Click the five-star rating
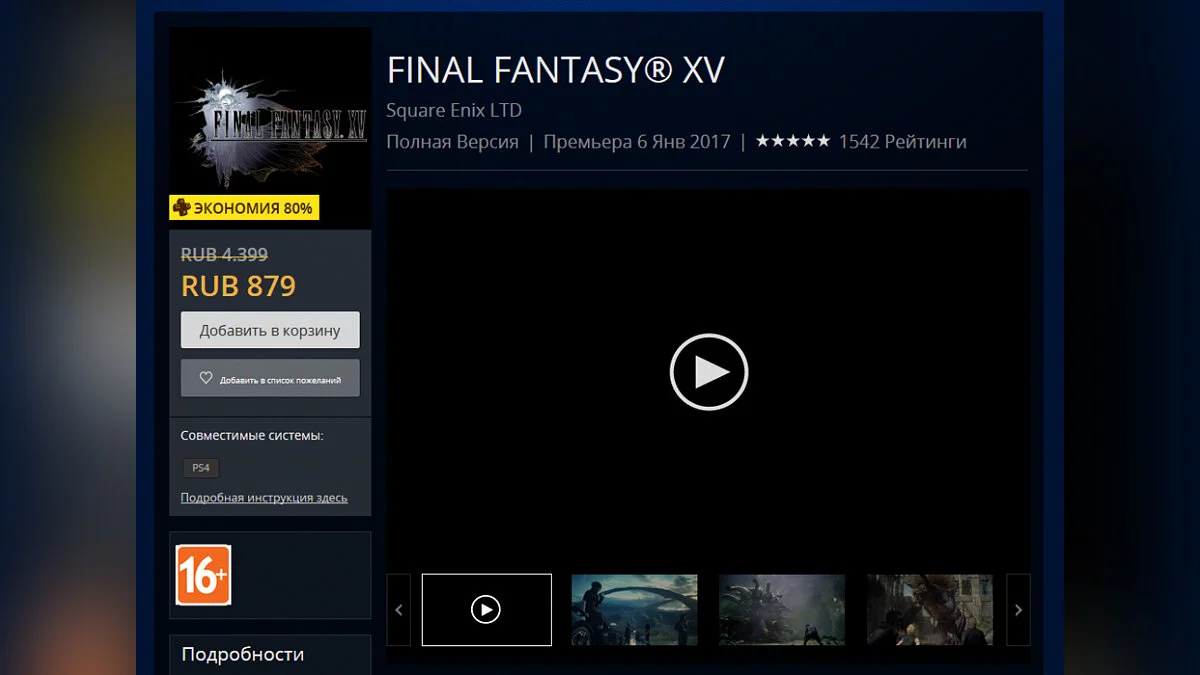This screenshot has height=675, width=1200. click(x=793, y=141)
